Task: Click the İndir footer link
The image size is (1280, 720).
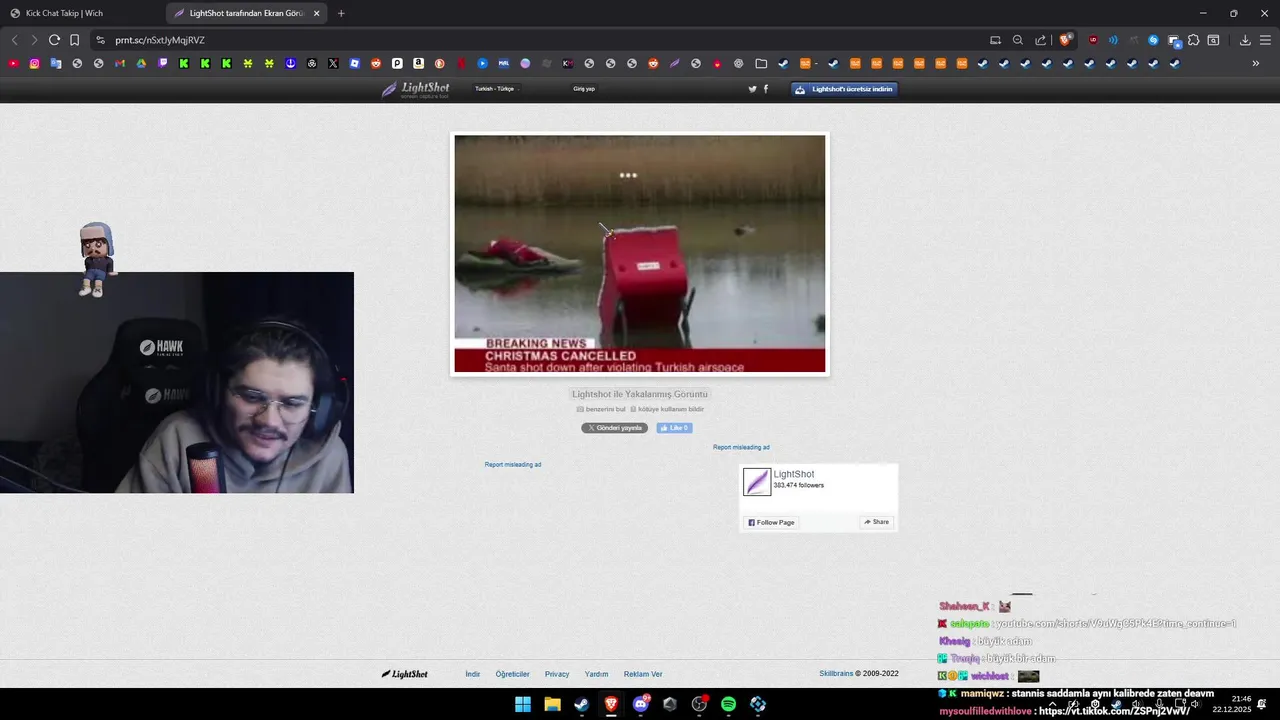Action: [473, 674]
